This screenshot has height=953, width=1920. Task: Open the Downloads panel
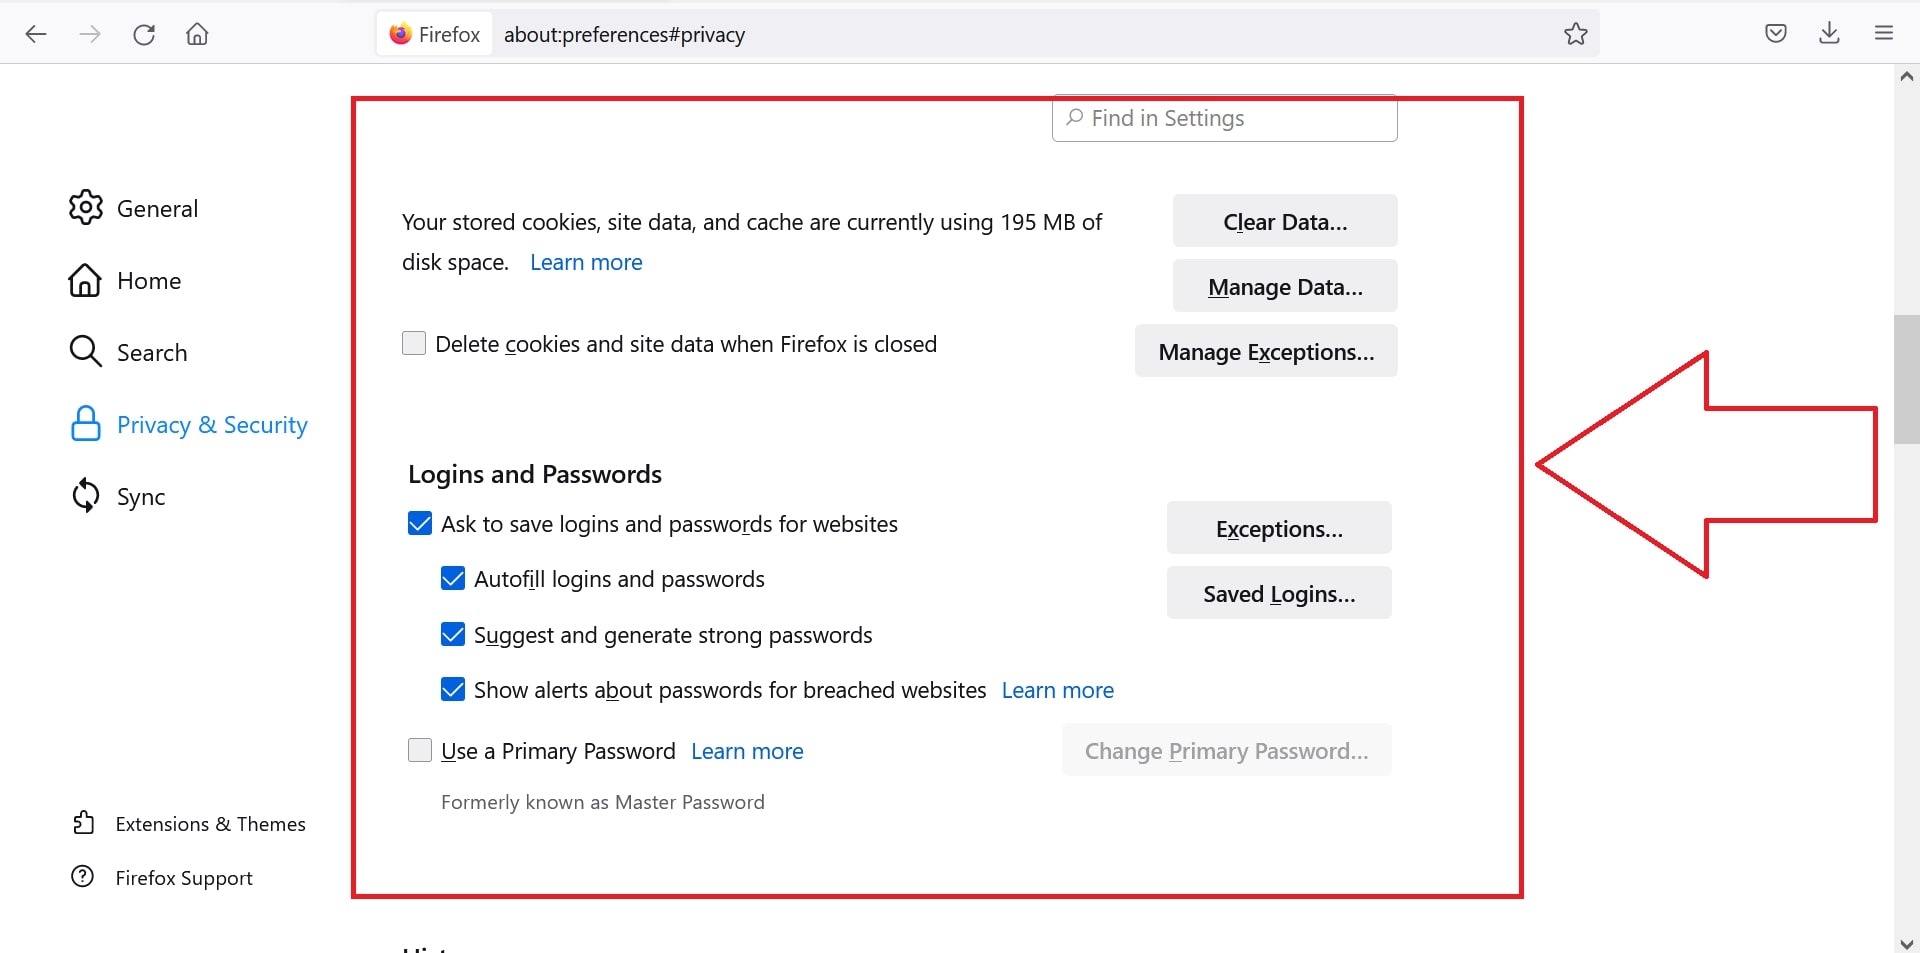[x=1829, y=33]
